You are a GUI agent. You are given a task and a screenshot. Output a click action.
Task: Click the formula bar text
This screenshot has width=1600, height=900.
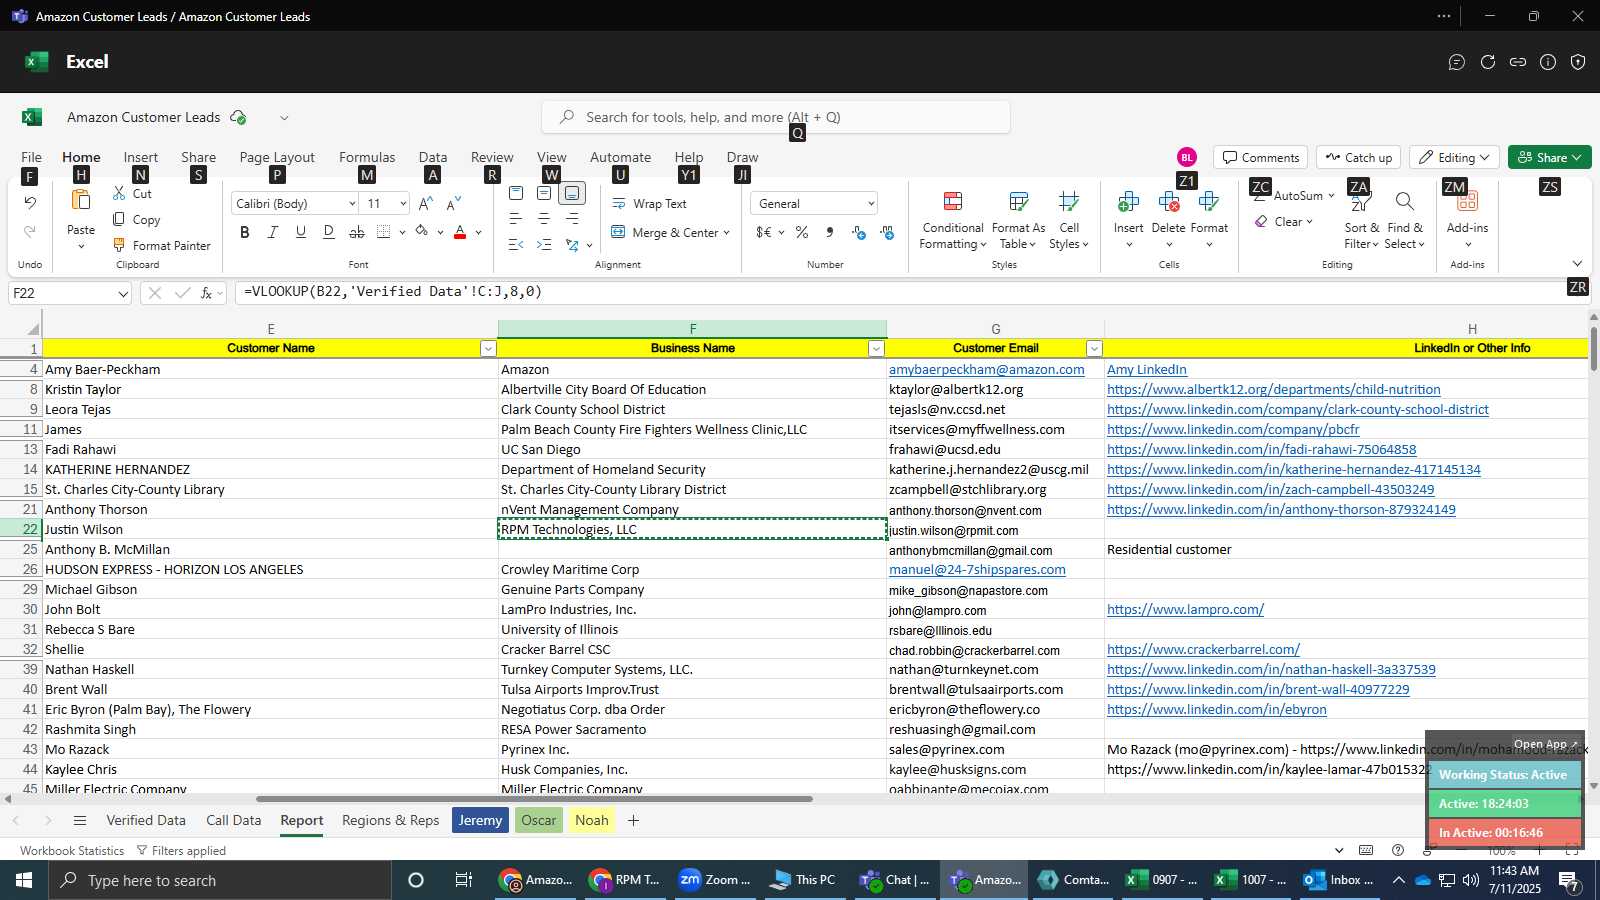393,292
